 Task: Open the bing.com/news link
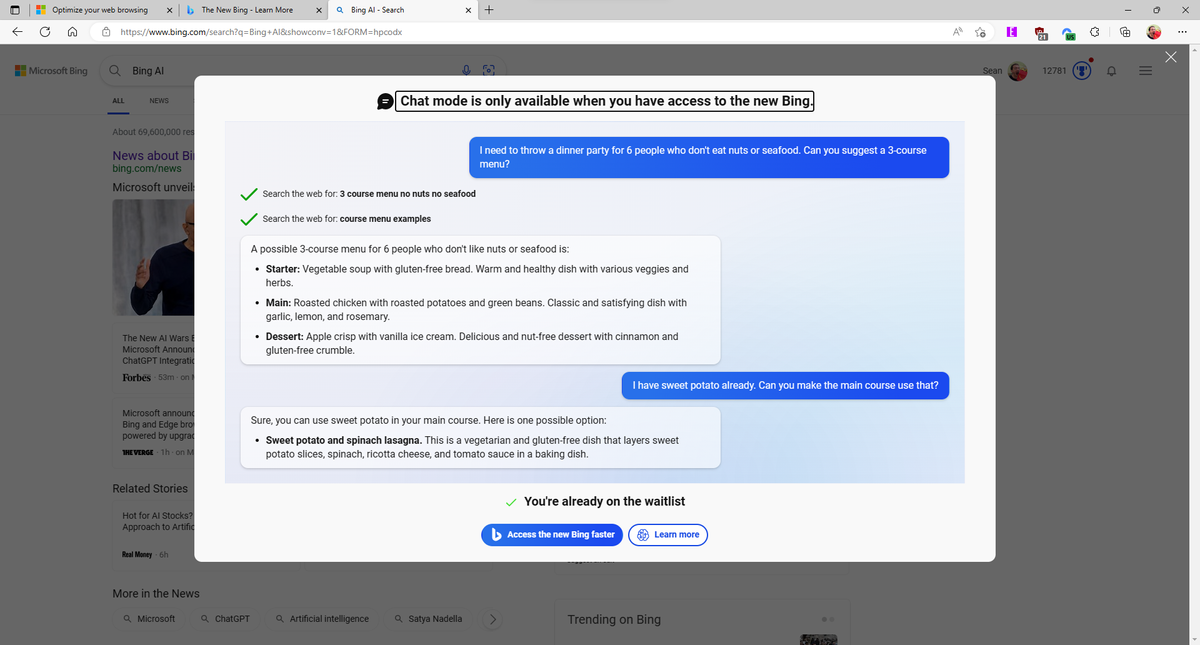pos(147,169)
